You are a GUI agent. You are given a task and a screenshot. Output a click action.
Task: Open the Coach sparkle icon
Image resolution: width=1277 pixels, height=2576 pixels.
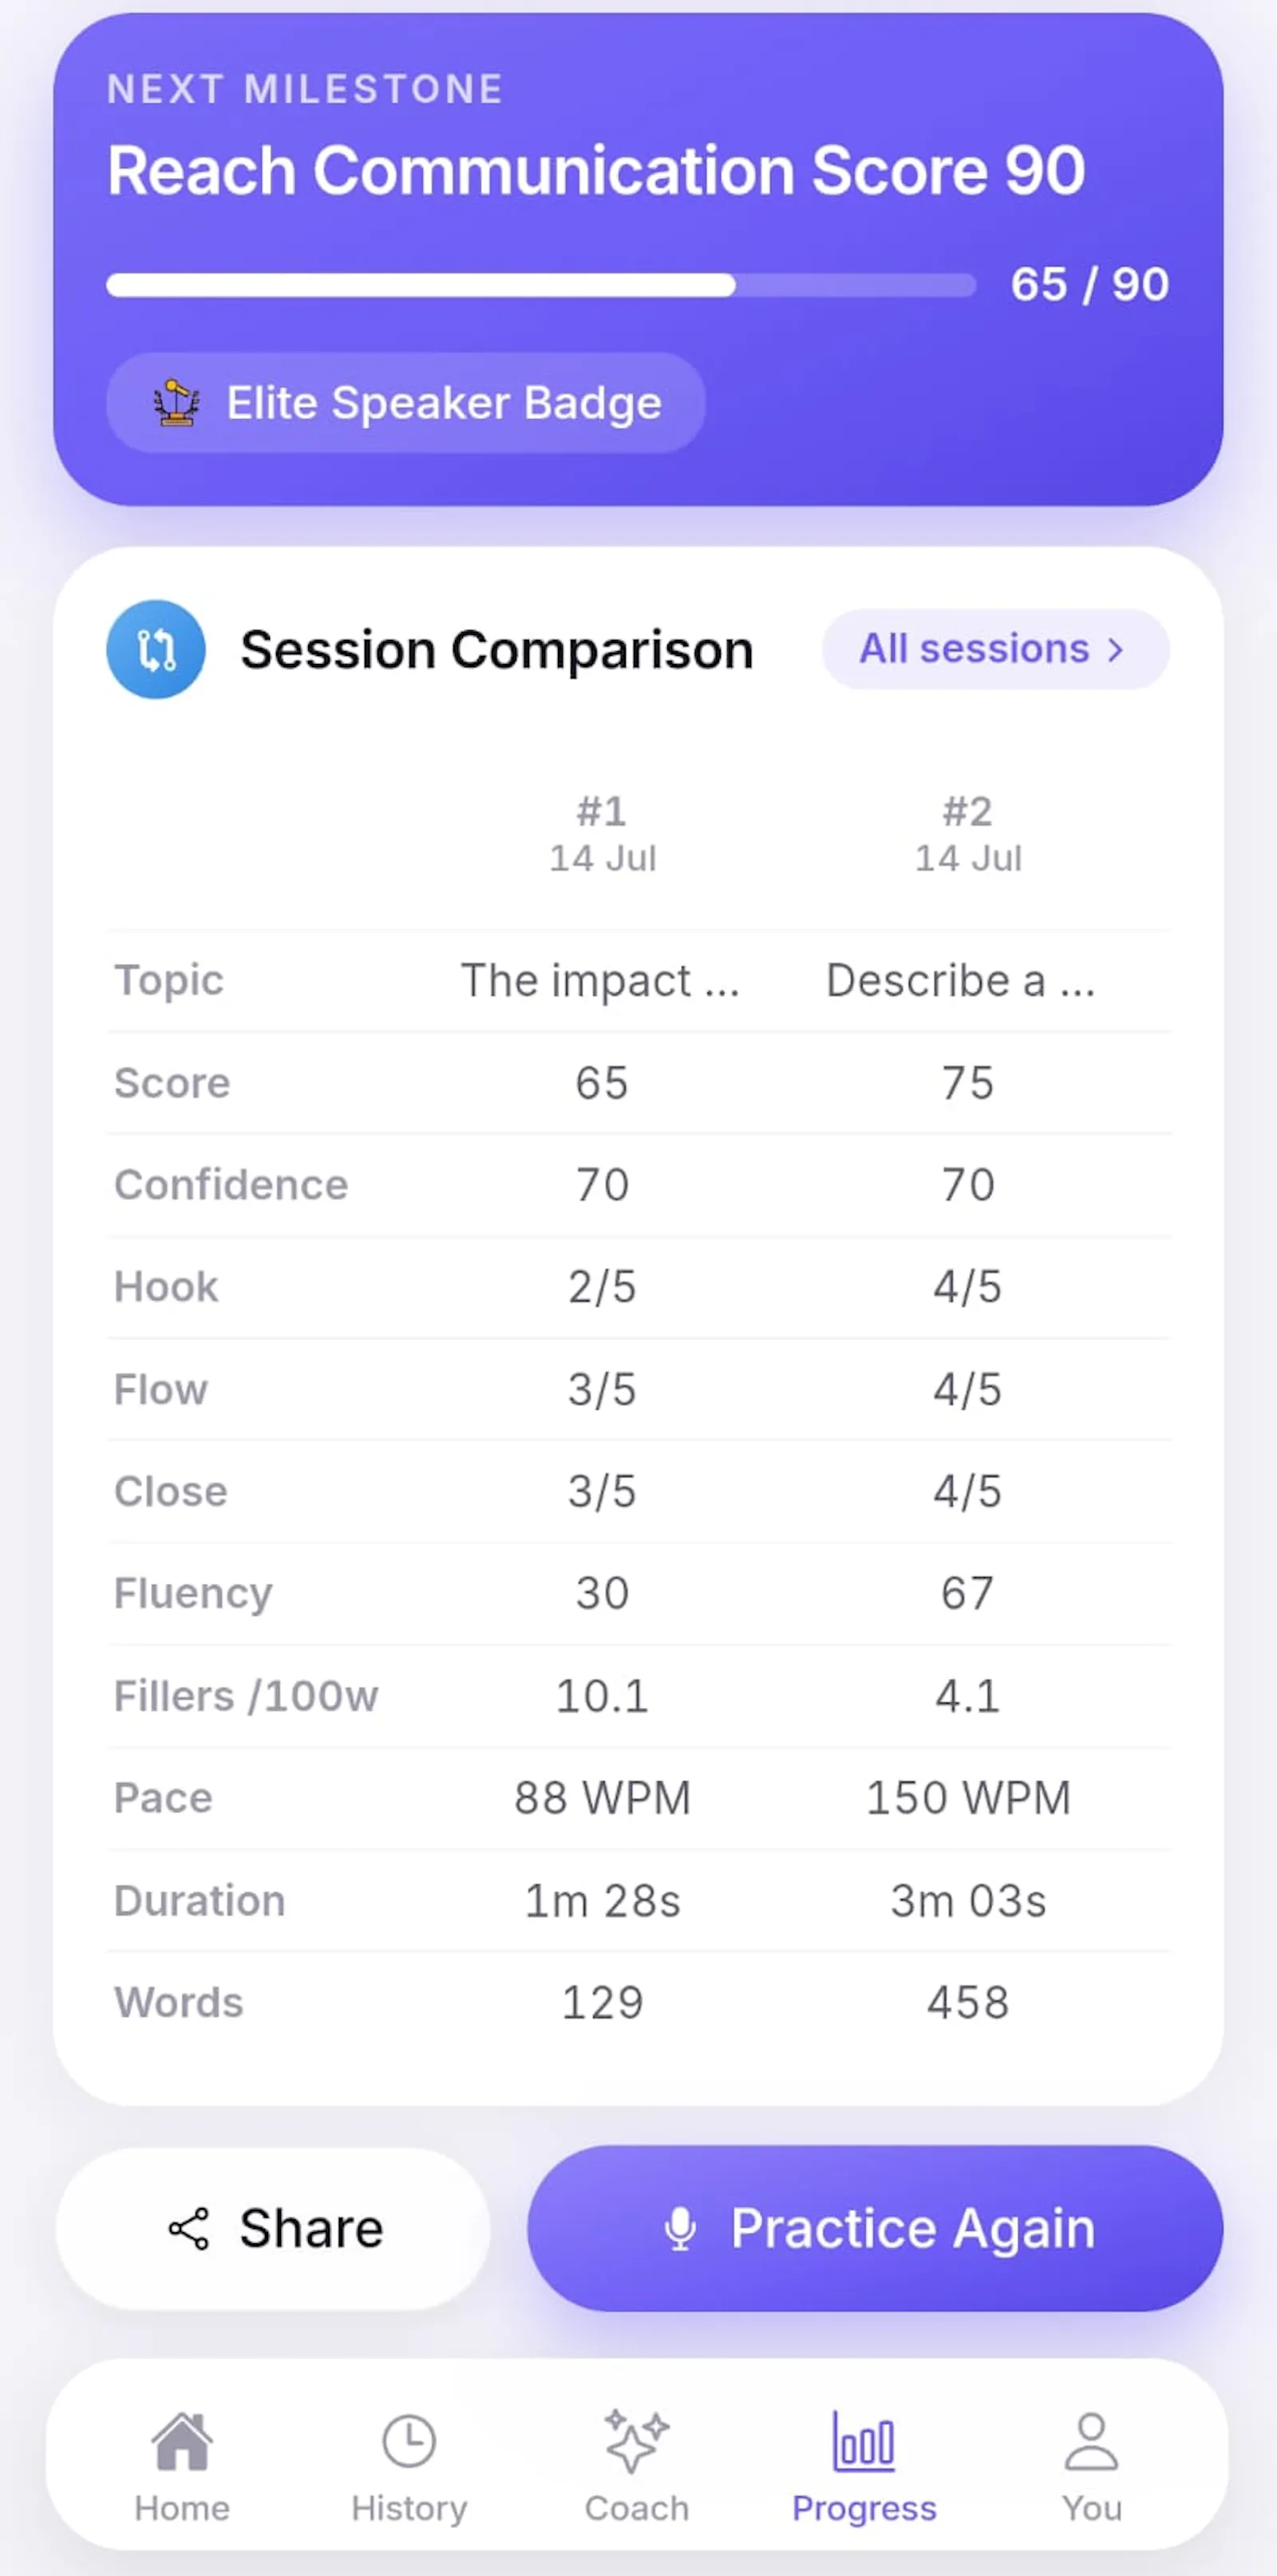tap(636, 2441)
